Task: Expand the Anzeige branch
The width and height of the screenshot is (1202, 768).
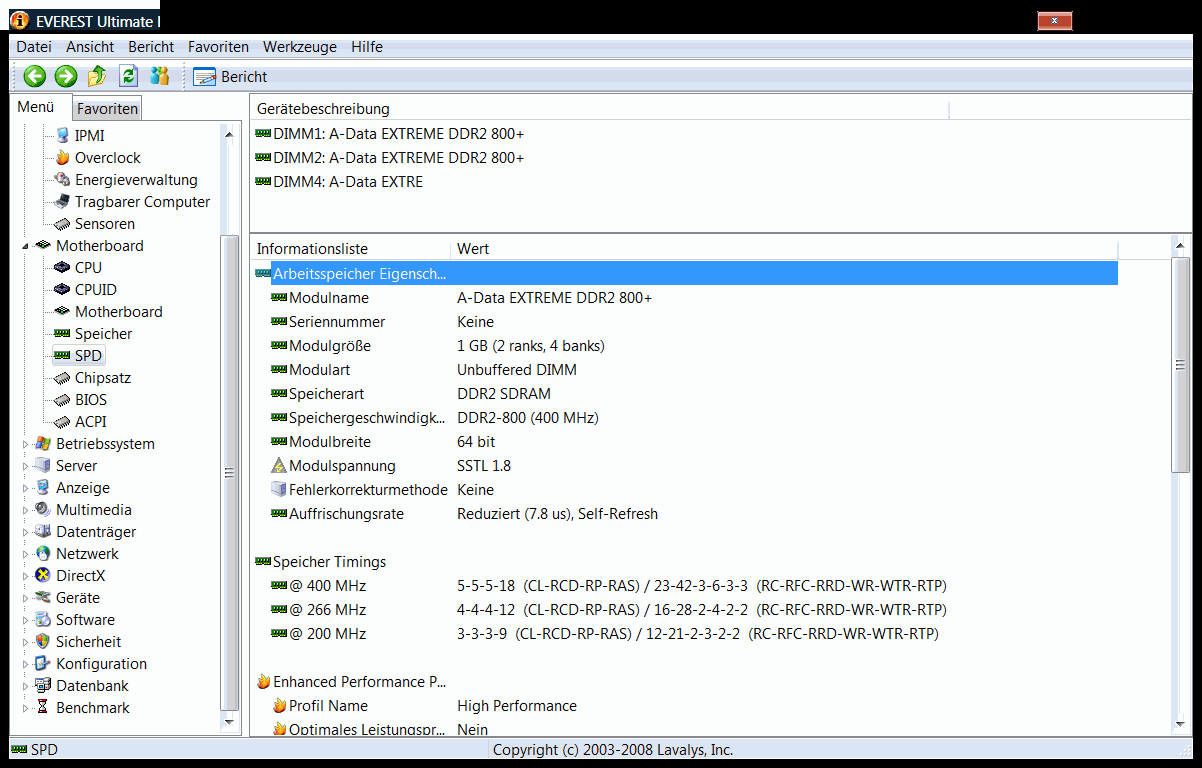Action: click(x=26, y=488)
